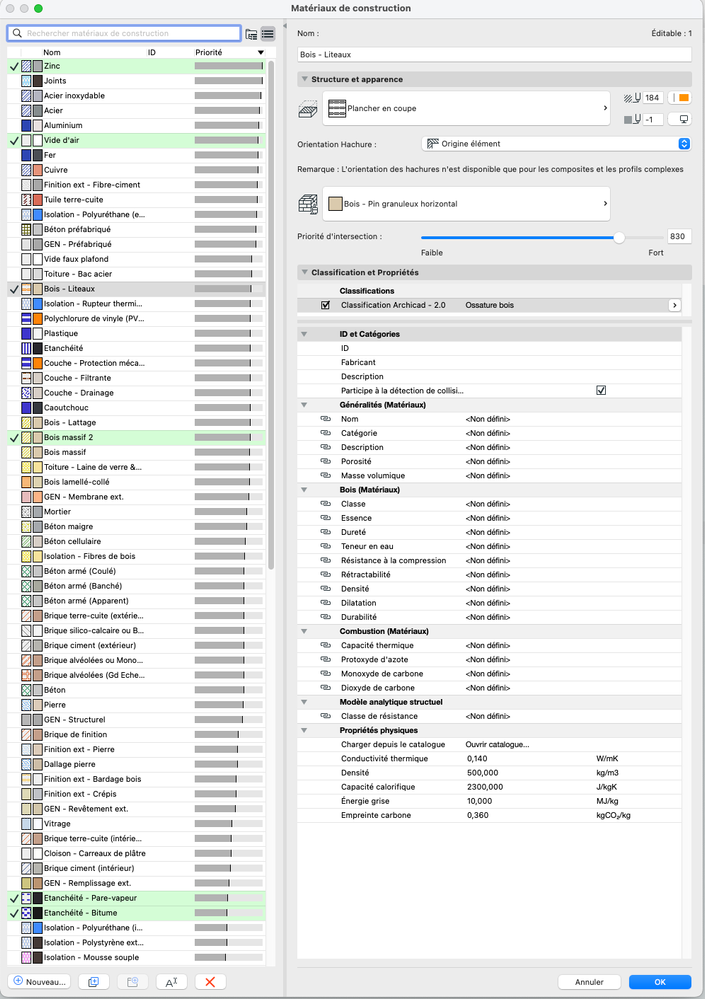Viewport: 705px width, 999px height.
Task: Click the surface material icon beside Bois - Pin granuleux
Action: (308, 205)
